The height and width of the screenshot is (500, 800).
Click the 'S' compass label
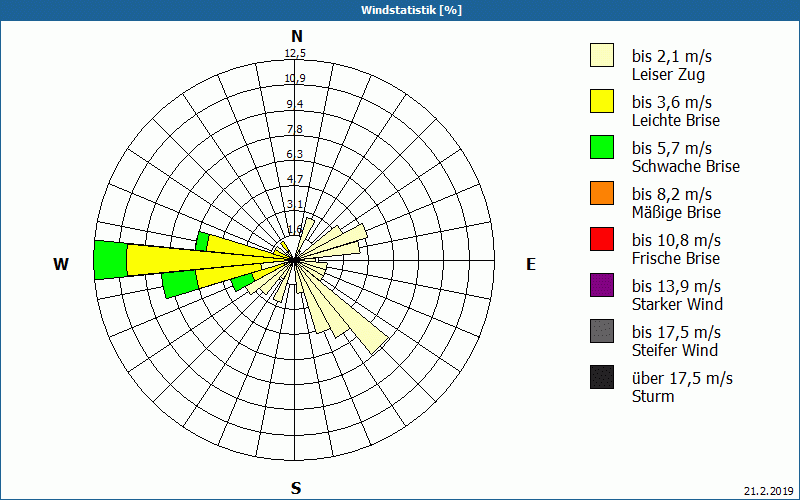click(296, 488)
